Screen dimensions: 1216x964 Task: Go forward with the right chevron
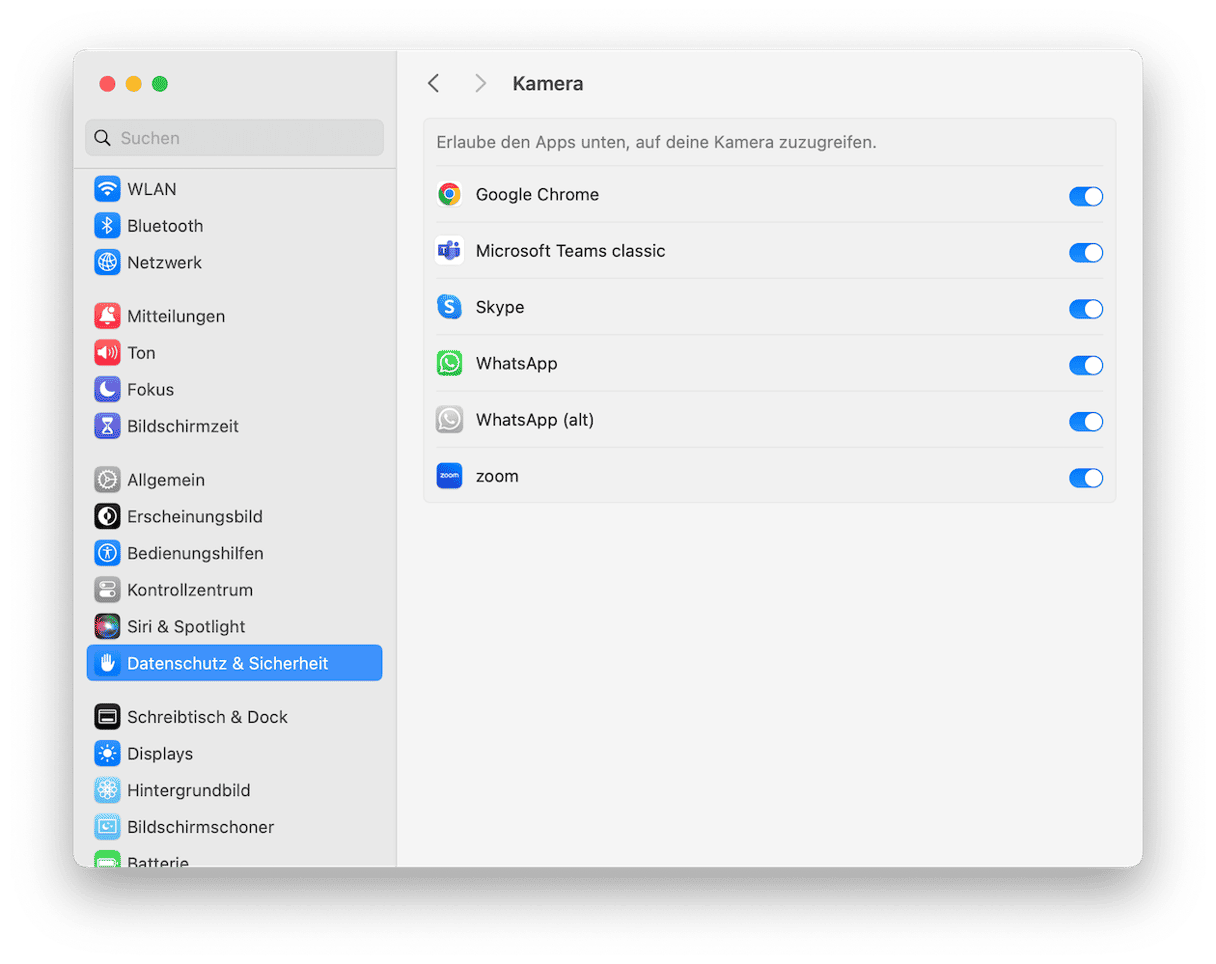click(x=480, y=83)
